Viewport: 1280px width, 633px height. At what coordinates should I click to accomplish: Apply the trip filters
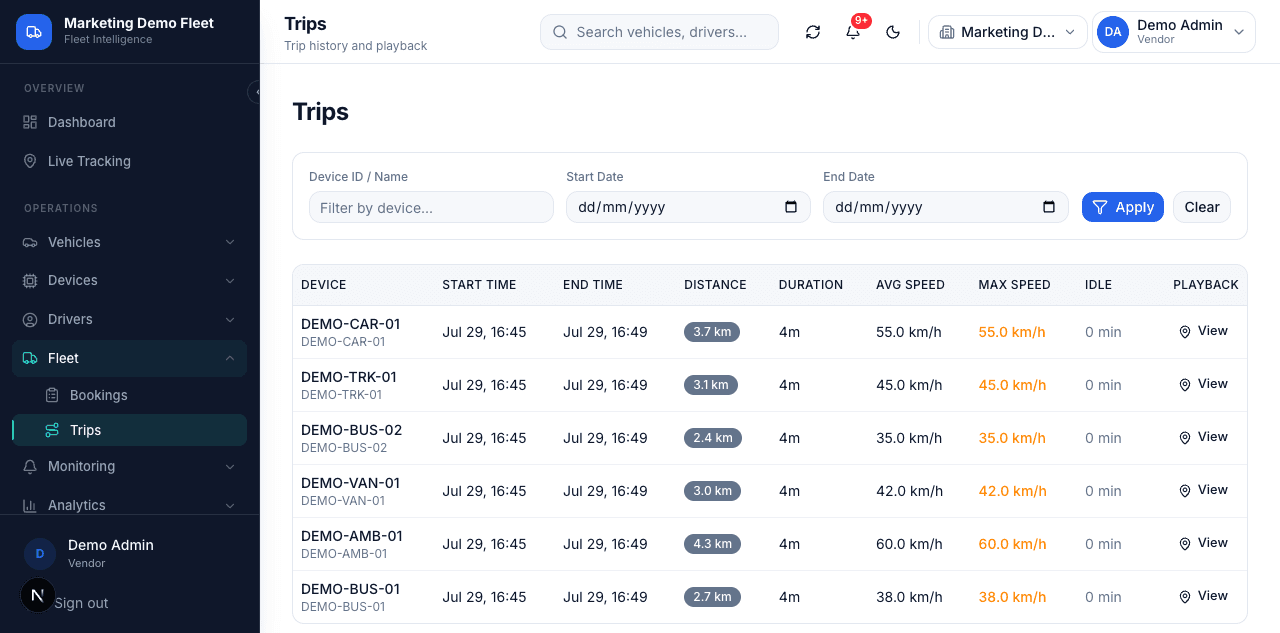(1123, 207)
